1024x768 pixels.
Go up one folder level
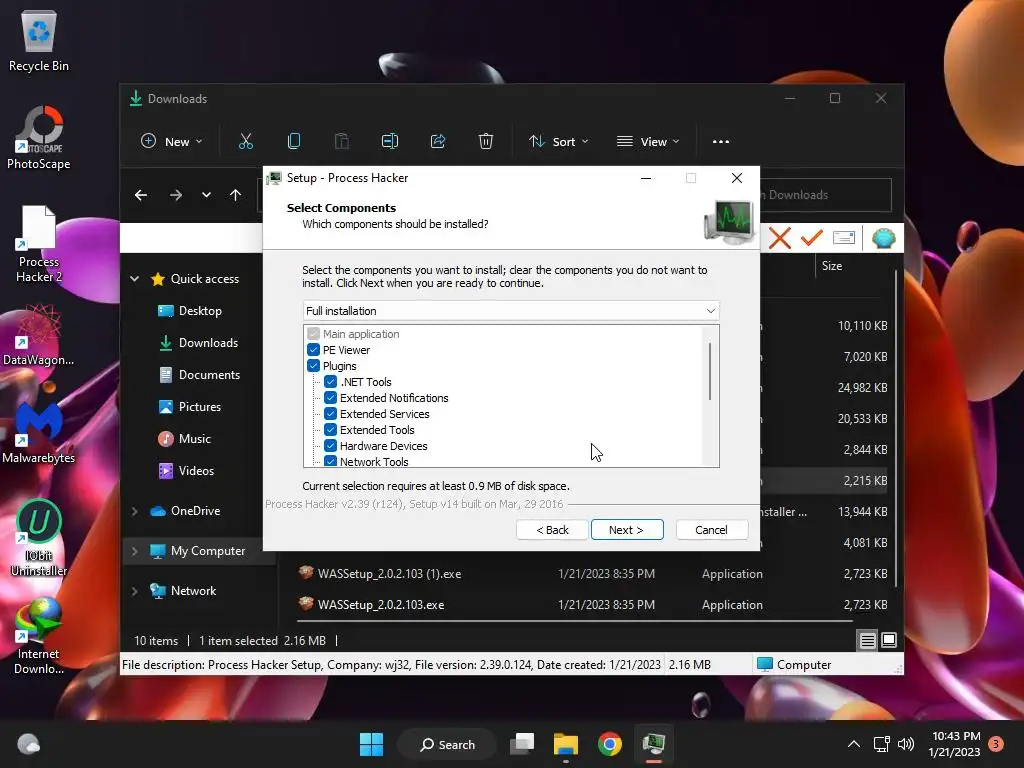[235, 195]
